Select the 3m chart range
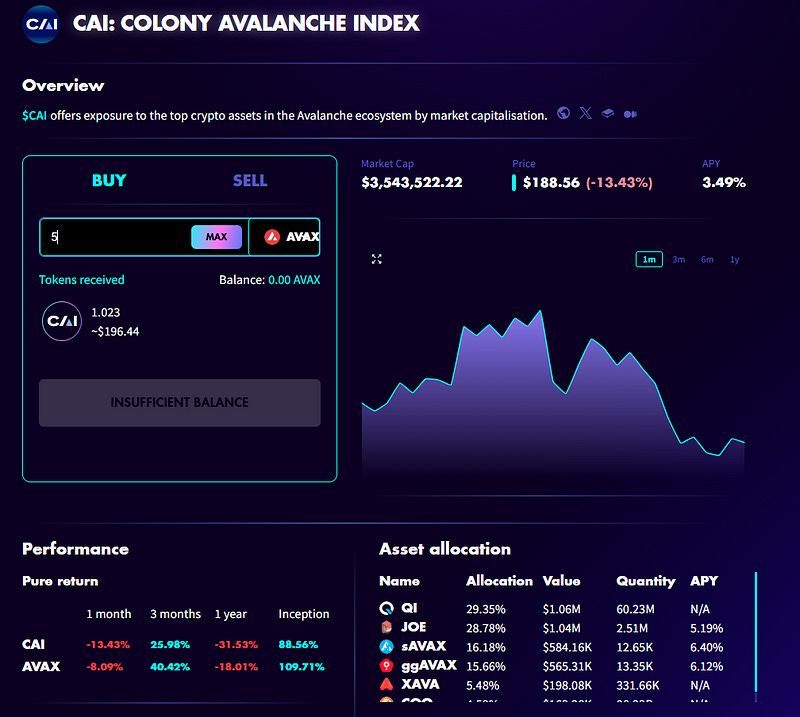Screen dimensions: 800x717 point(679,260)
